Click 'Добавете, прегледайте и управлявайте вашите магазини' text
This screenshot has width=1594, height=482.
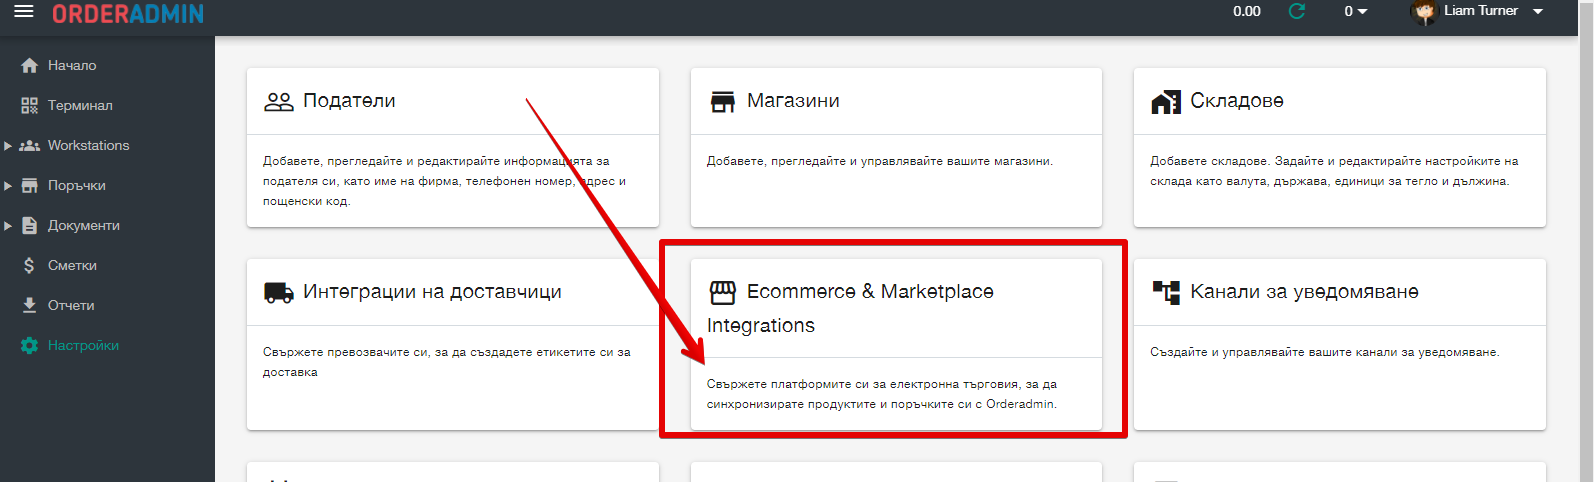click(x=880, y=161)
